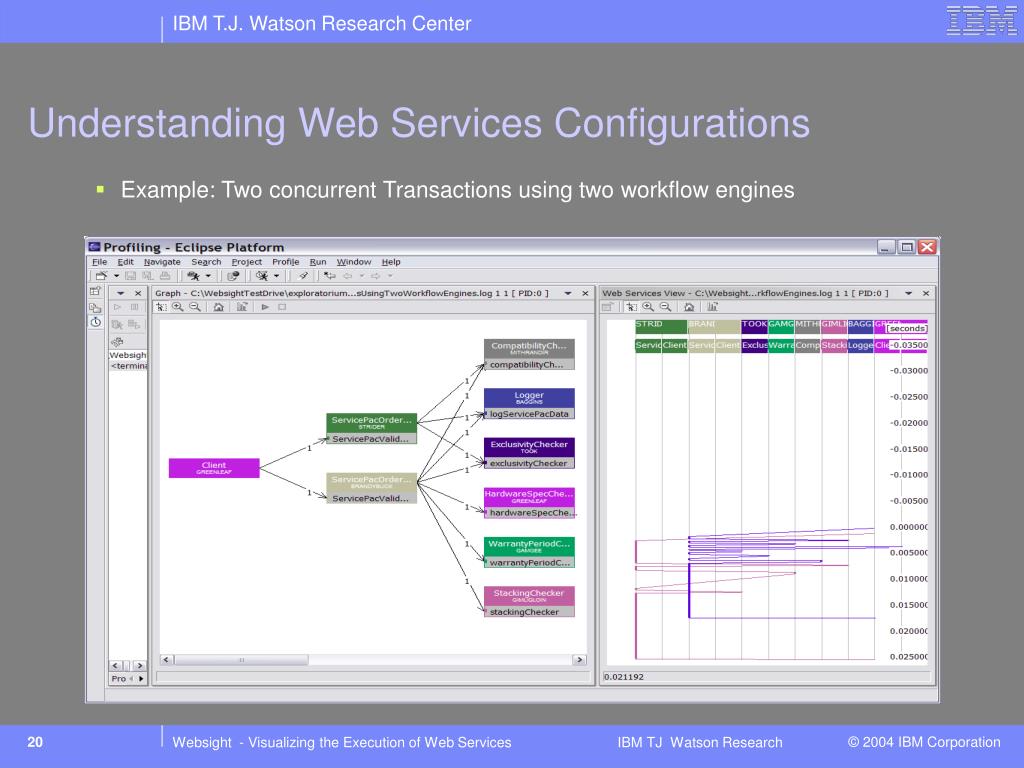Select the Profiling perspective clock icon
The width and height of the screenshot is (1024, 768).
[95, 322]
